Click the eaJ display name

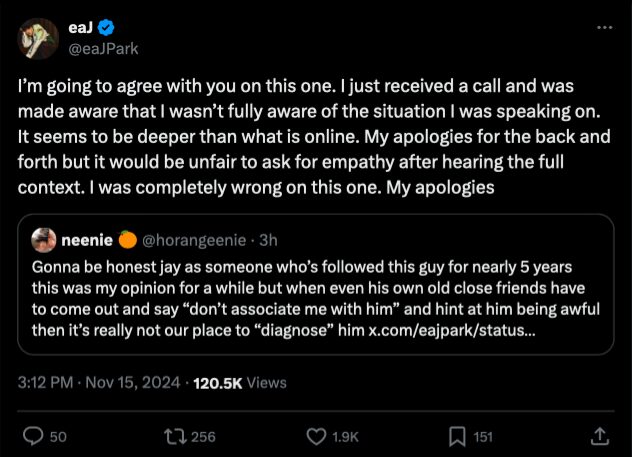[x=83, y=27]
